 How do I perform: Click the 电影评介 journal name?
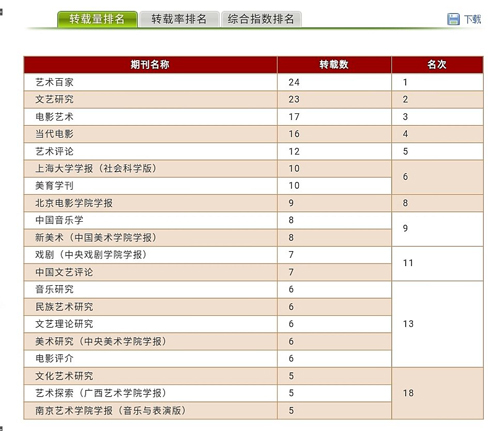[x=54, y=358]
